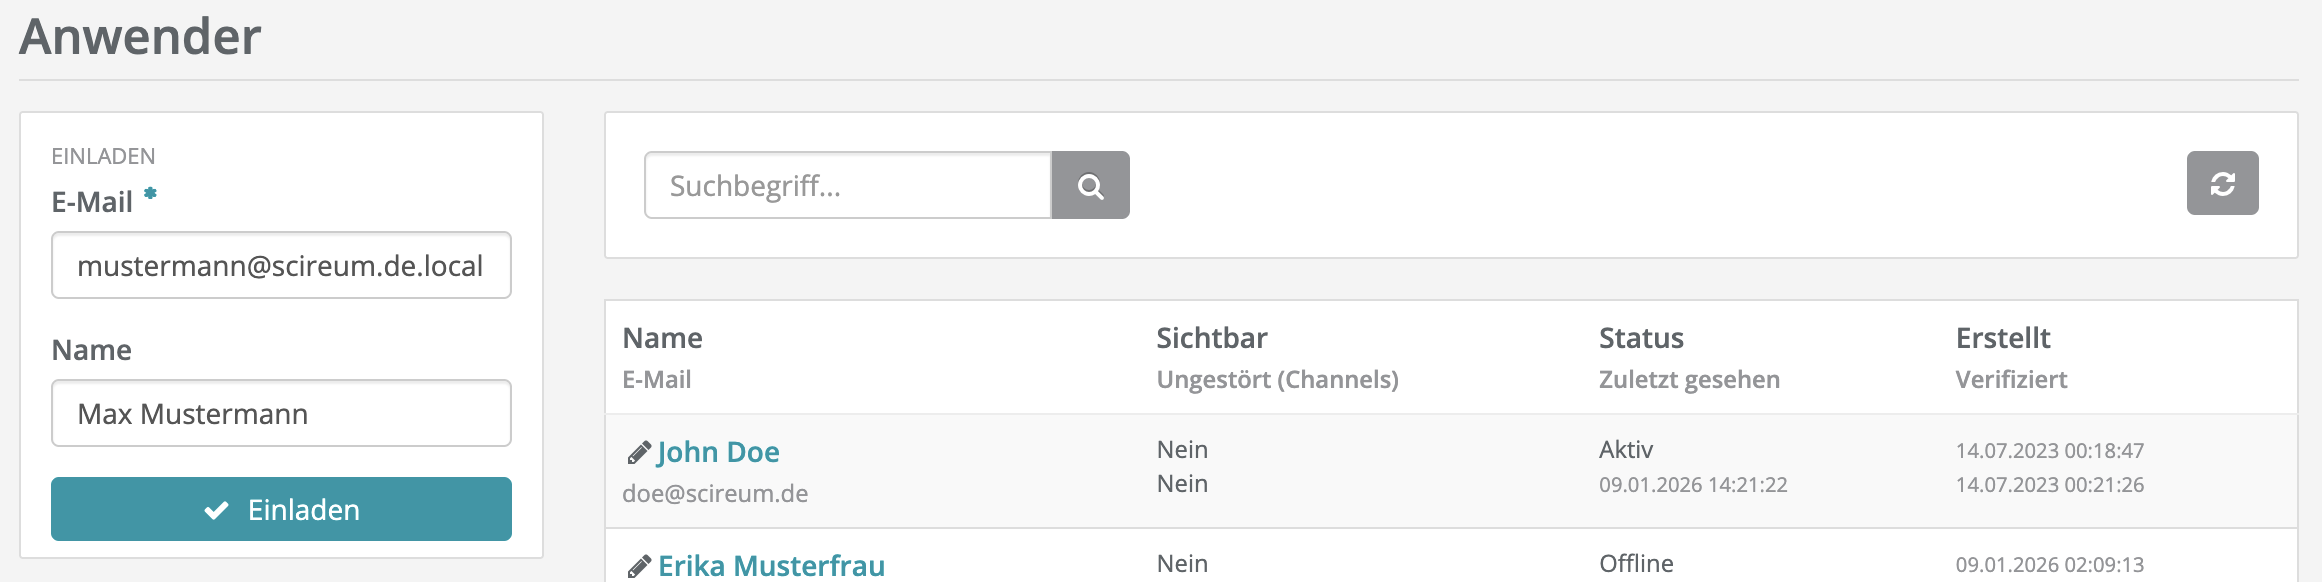Refresh the user list
This screenshot has height=582, width=2322.
coord(2222,184)
